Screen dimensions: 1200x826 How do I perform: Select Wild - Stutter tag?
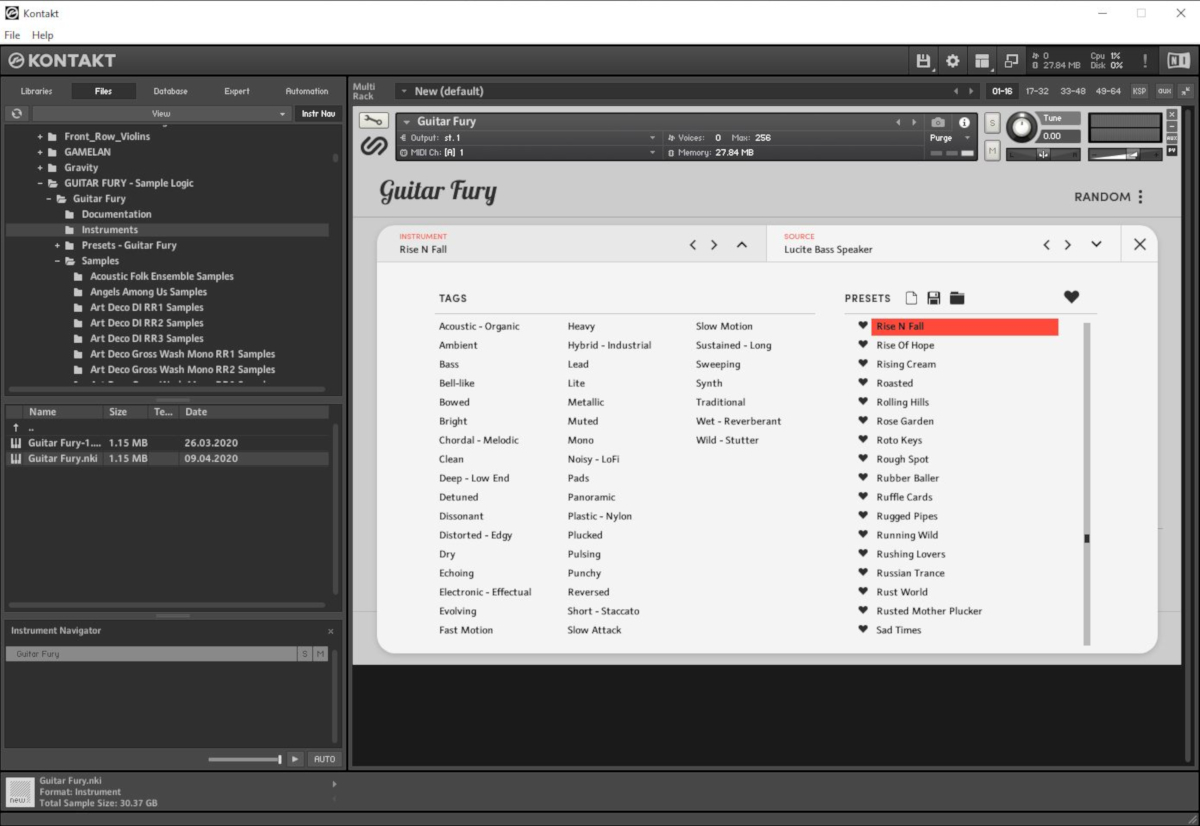pos(727,440)
